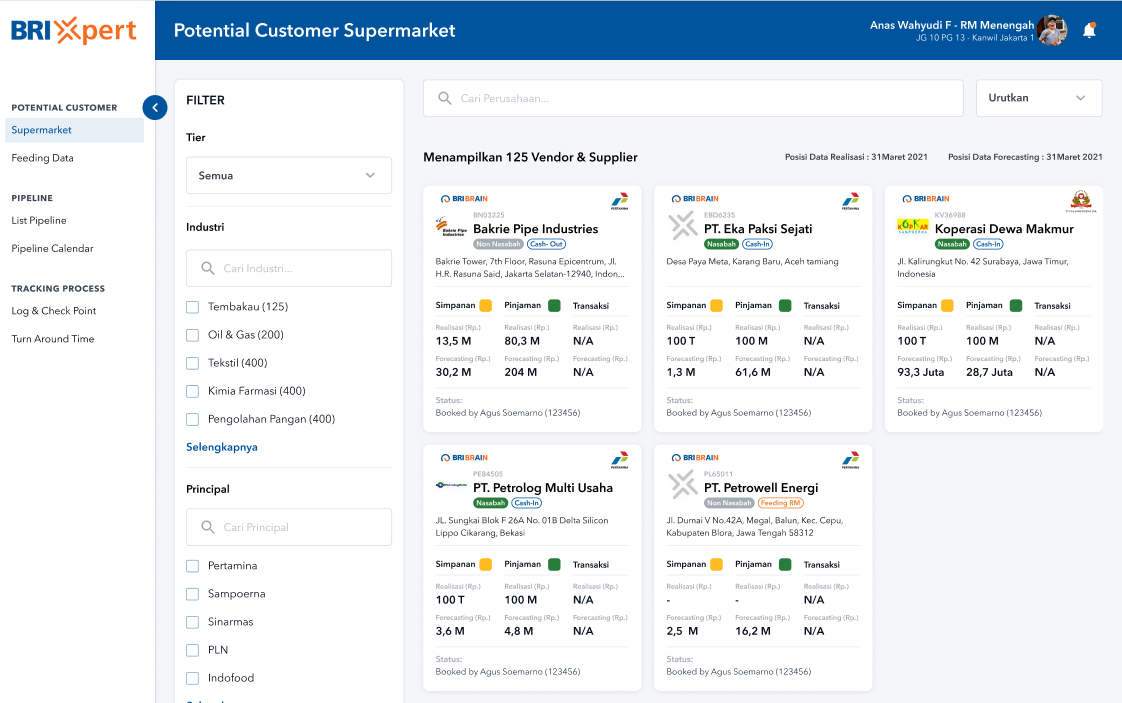Click Petrowell Energi forecasting value 16,2 M
The height and width of the screenshot is (703, 1122).
[753, 631]
